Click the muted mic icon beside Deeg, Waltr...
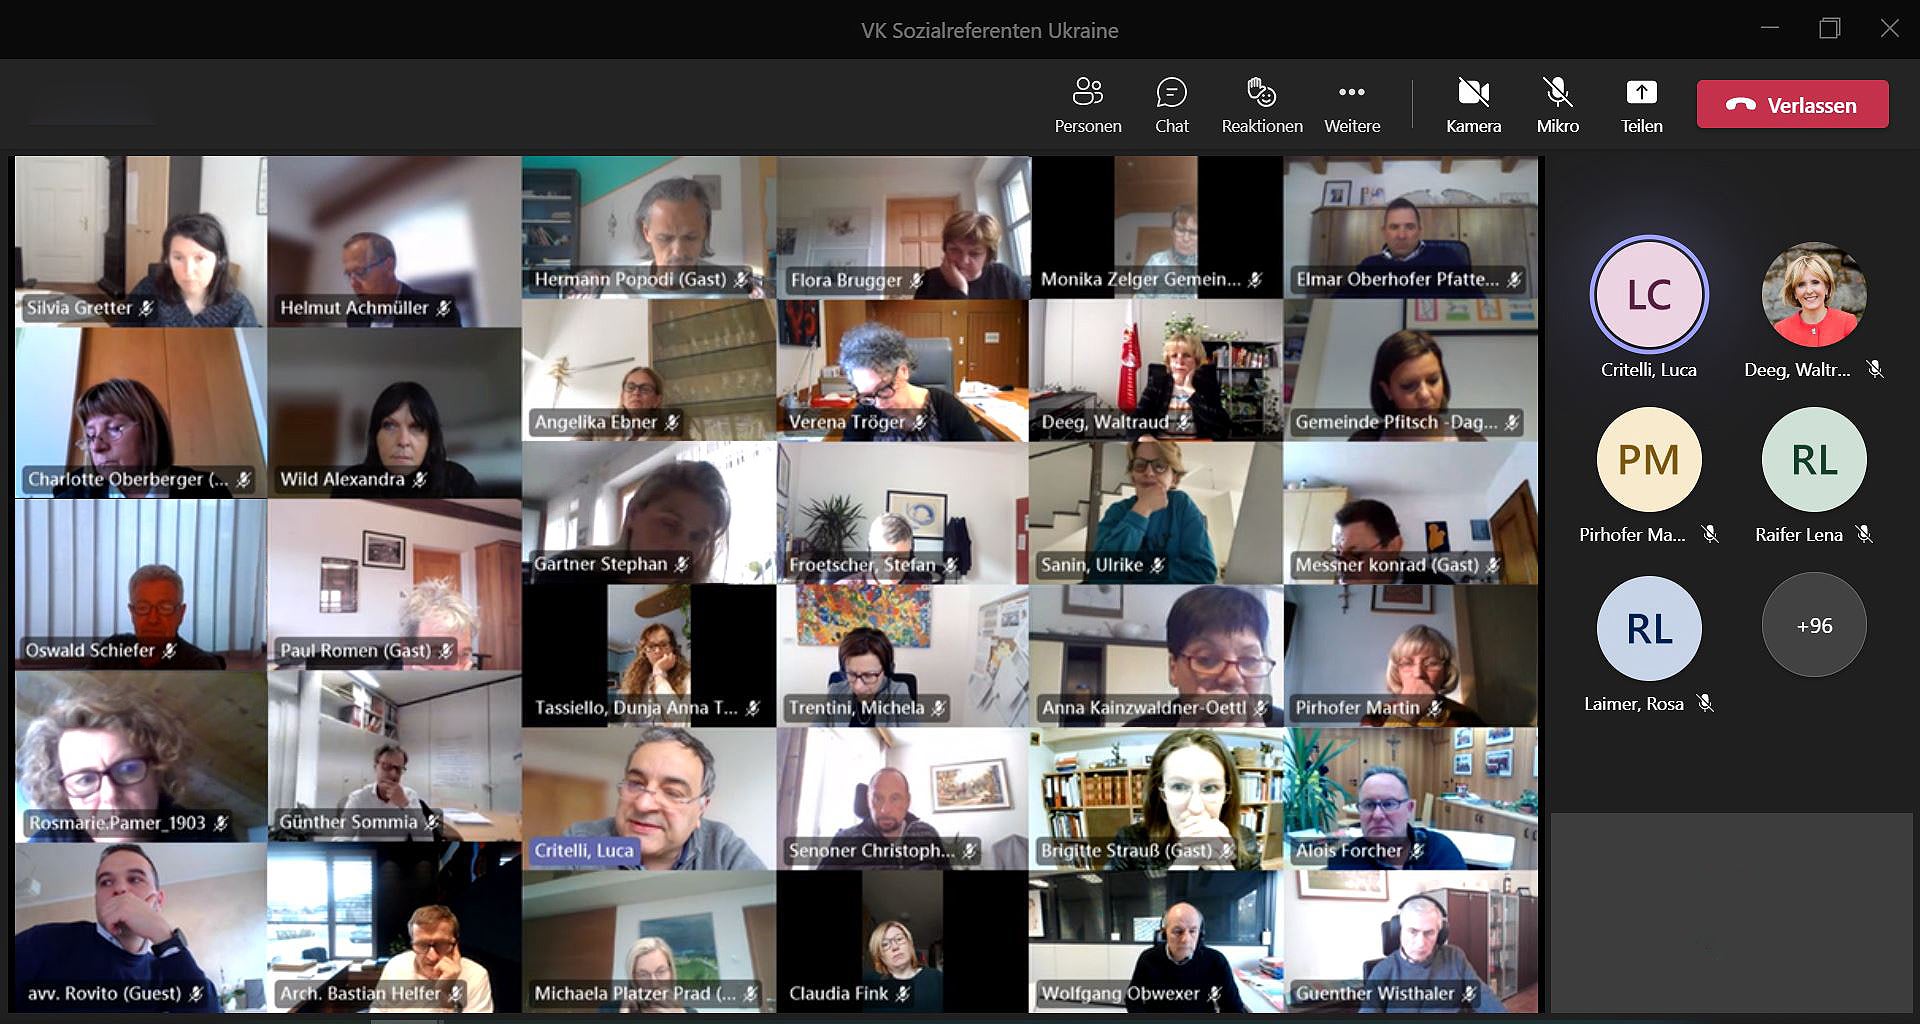The image size is (1920, 1024). pos(1875,370)
